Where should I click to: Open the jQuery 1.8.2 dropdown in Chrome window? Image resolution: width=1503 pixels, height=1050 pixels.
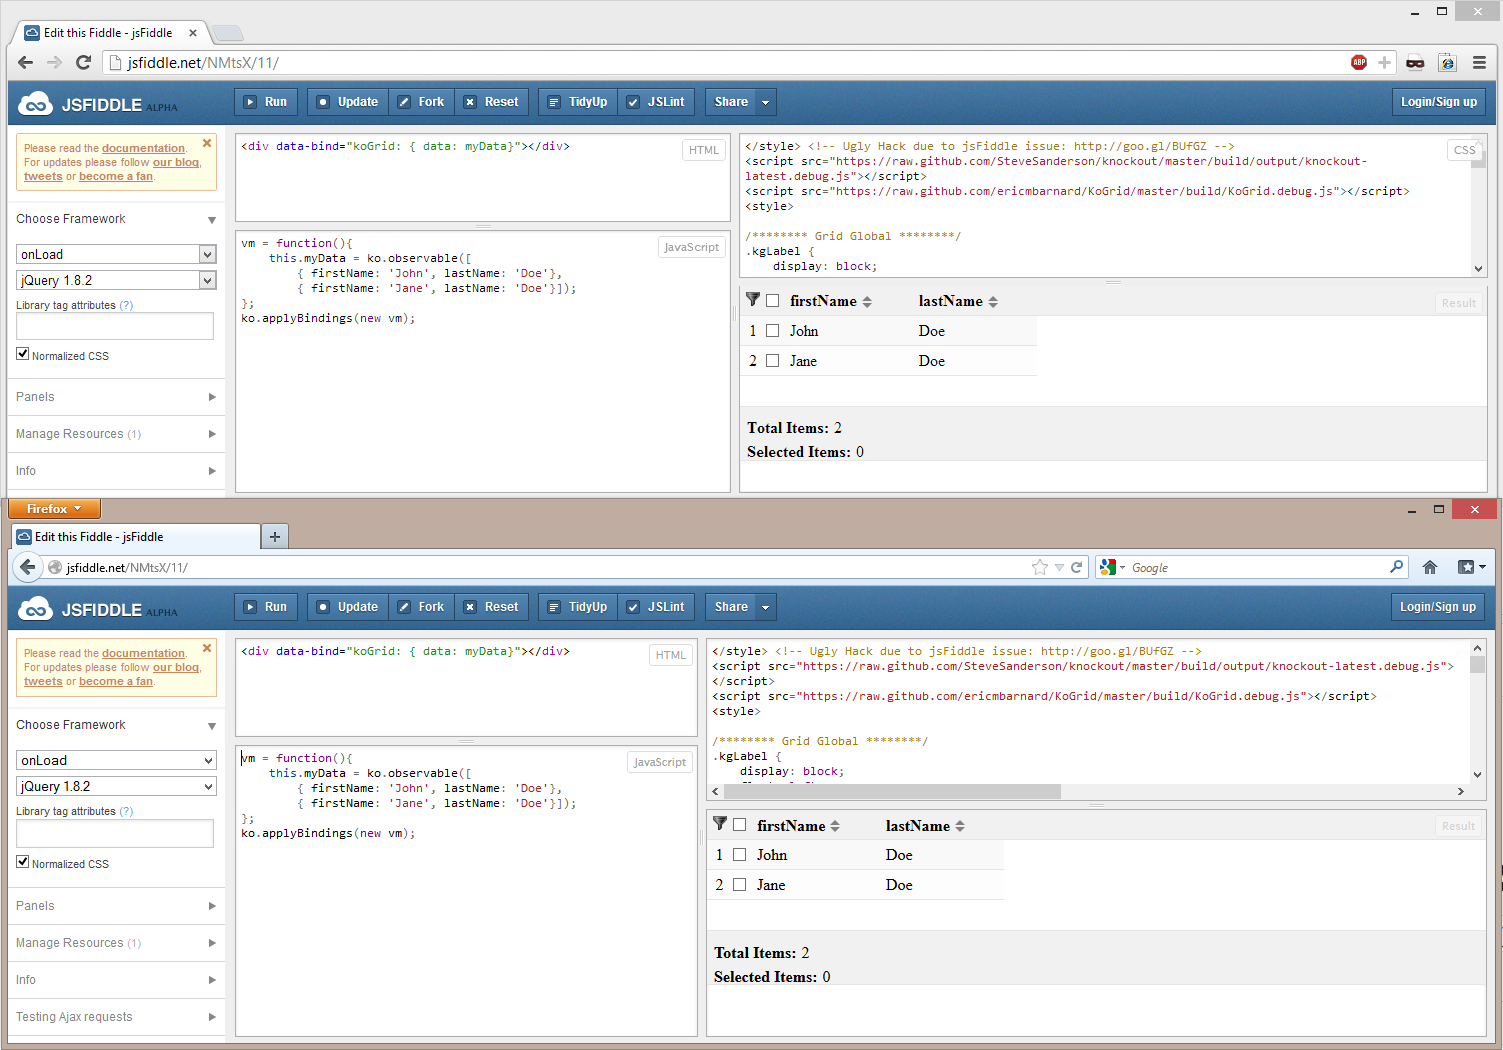[116, 280]
